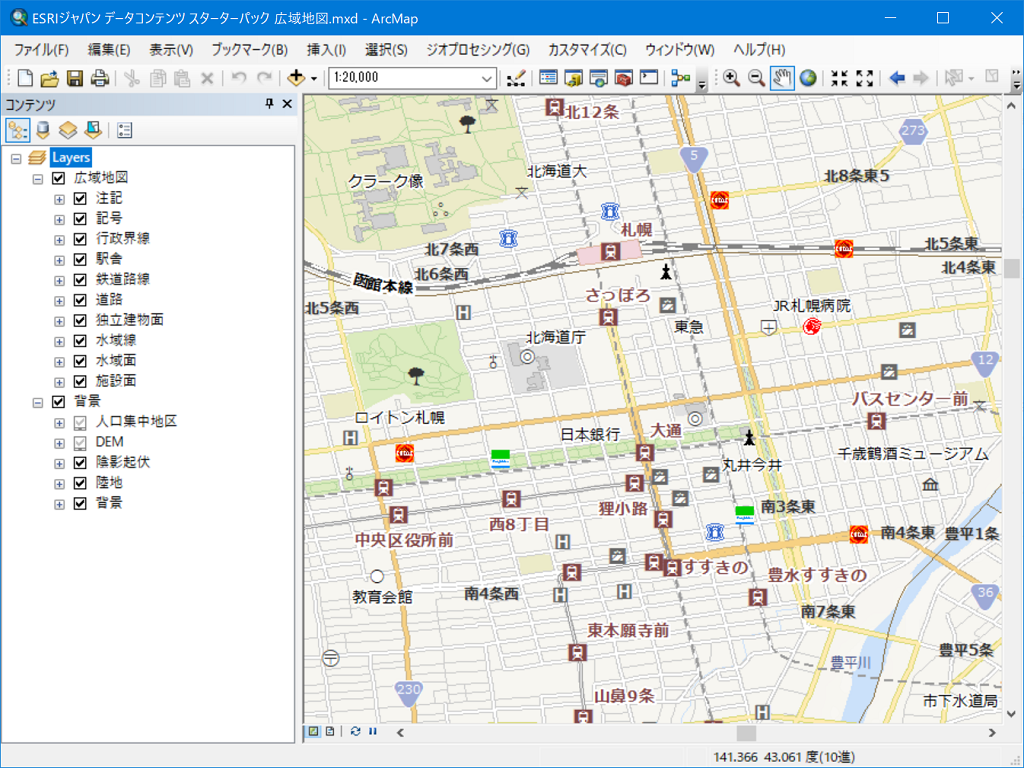Toggle 広域地図 group layer checkbox
1024x768 pixels.
58,178
